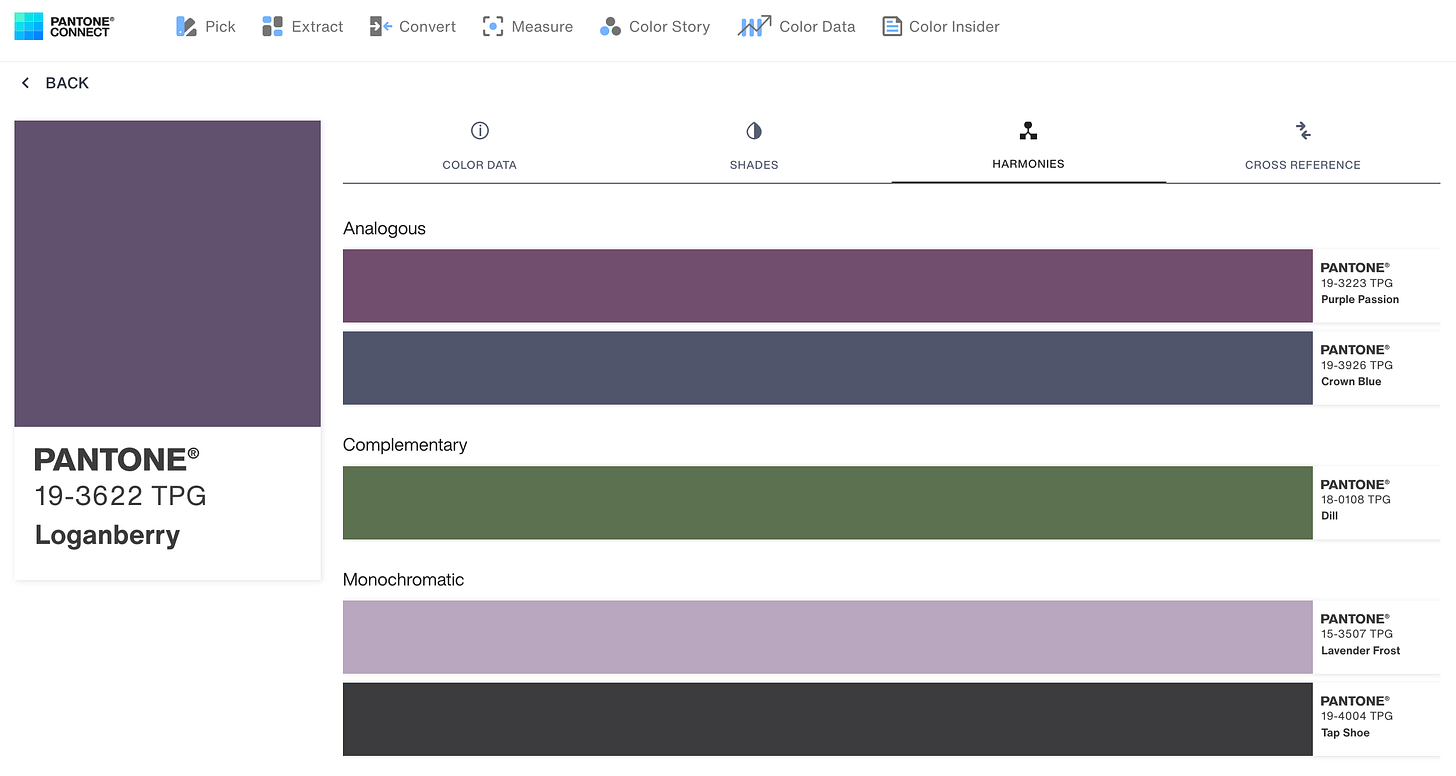Click the info icon above Color Data

click(480, 130)
